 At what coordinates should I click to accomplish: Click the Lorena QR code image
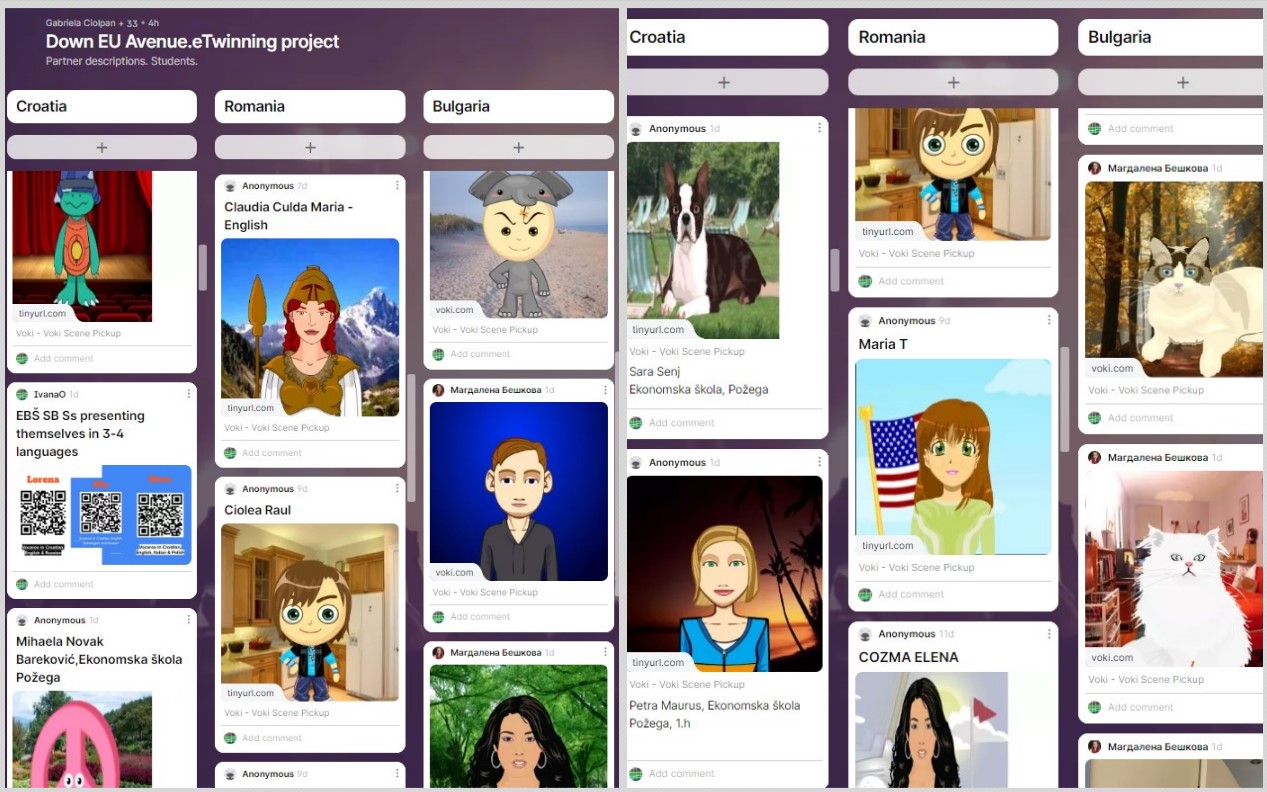tap(42, 513)
